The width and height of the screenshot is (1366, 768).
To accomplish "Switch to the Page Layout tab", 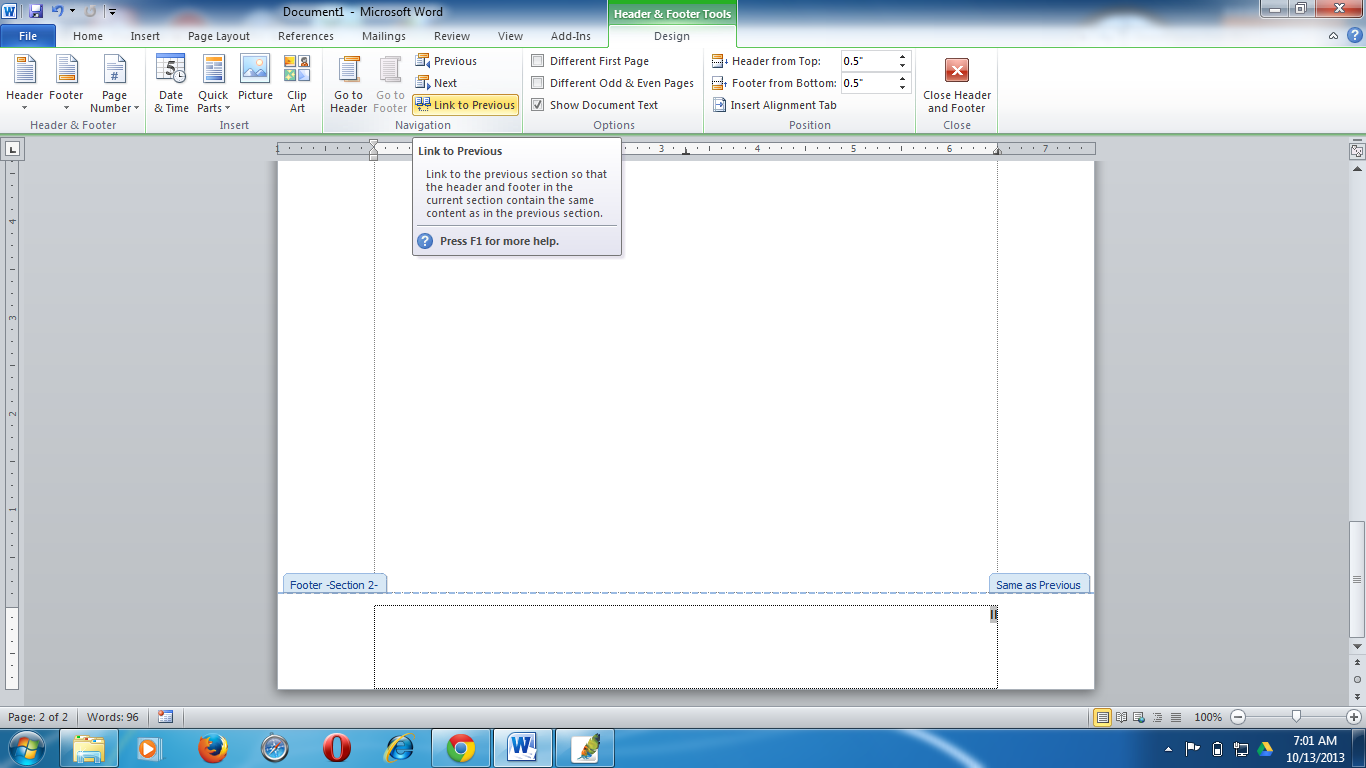I will (219, 36).
